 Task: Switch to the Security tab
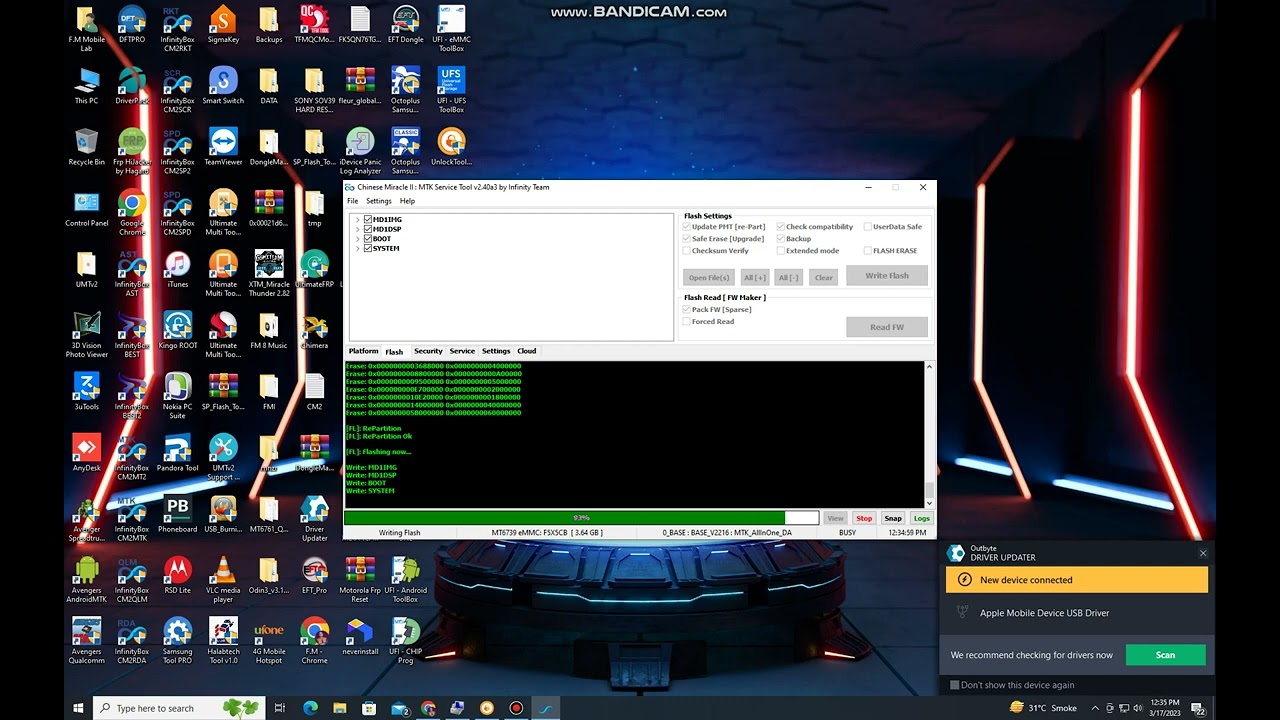[x=428, y=351]
